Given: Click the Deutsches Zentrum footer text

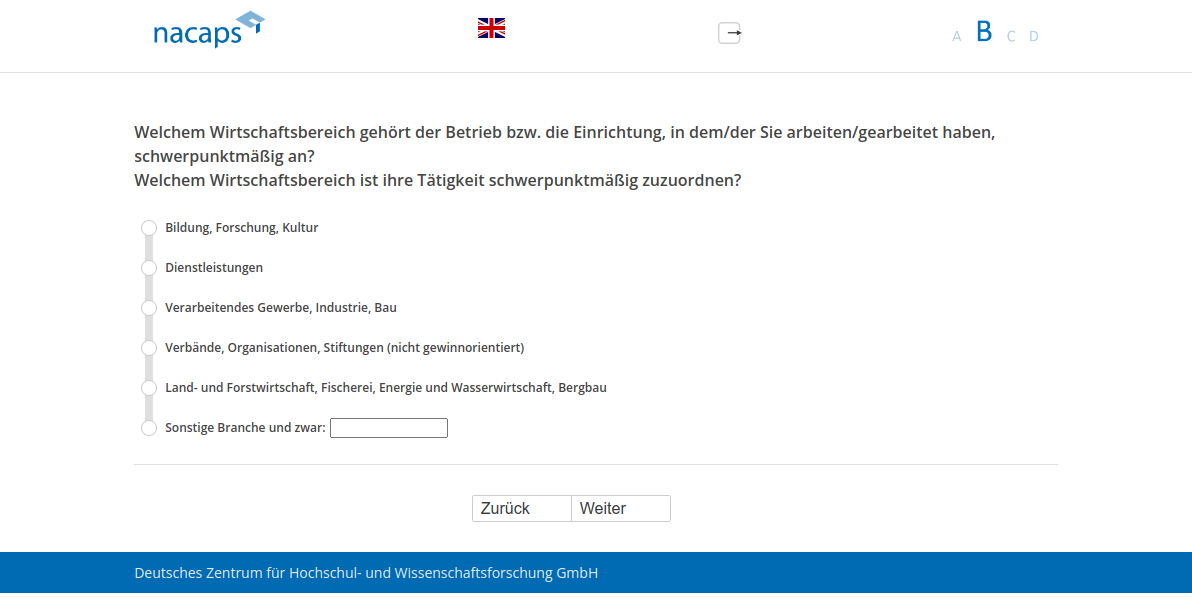Looking at the screenshot, I should (x=366, y=574).
